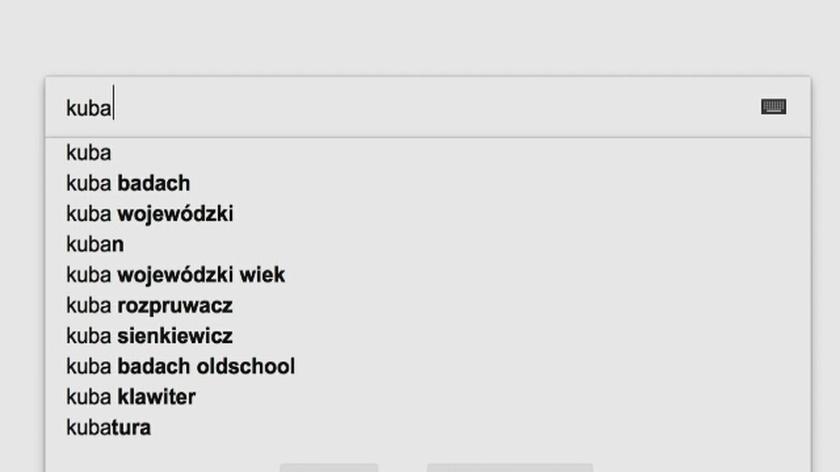Choose the 'kuba wojewódzki wiek' suggestion
Viewport: 840px width, 472px height.
176,275
